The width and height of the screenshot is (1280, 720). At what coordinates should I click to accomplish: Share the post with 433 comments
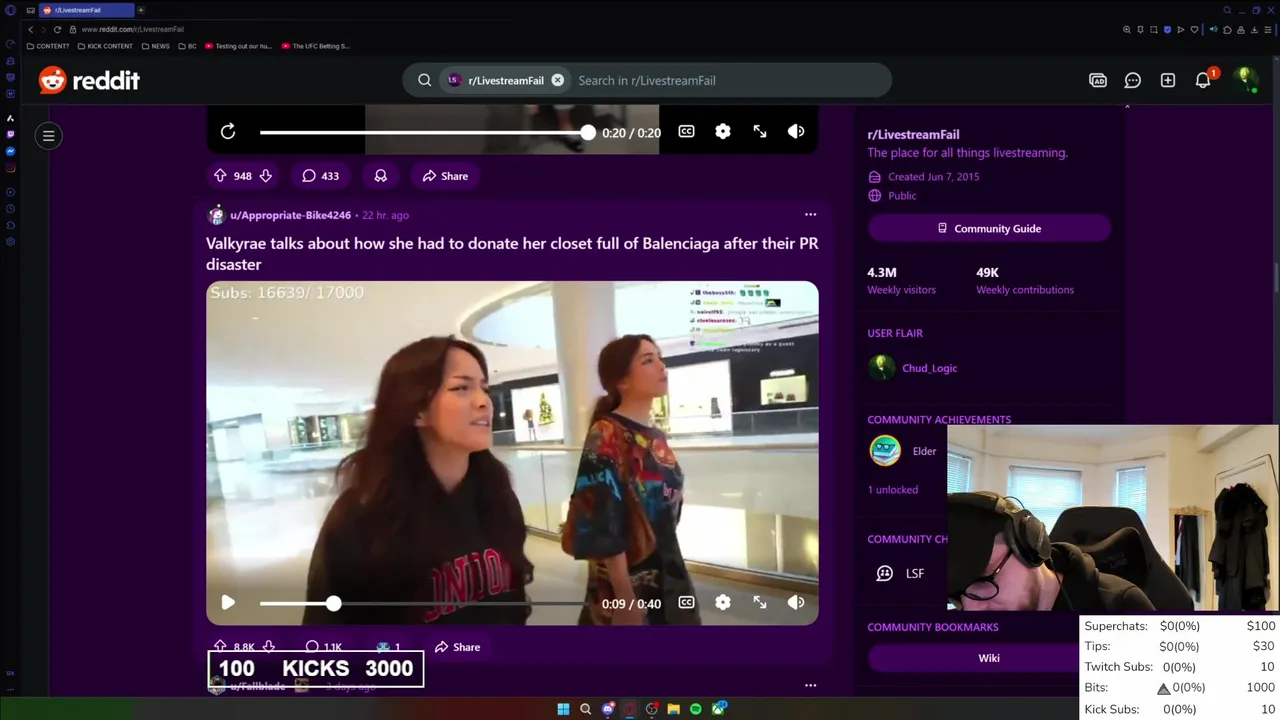pyautogui.click(x=445, y=176)
